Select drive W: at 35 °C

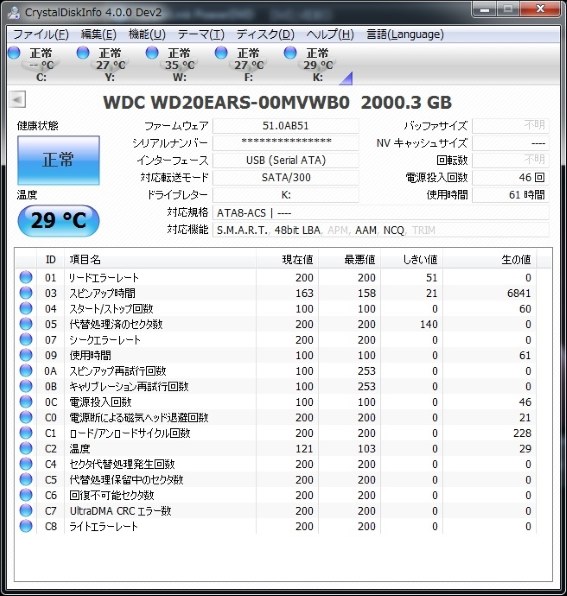click(x=179, y=65)
